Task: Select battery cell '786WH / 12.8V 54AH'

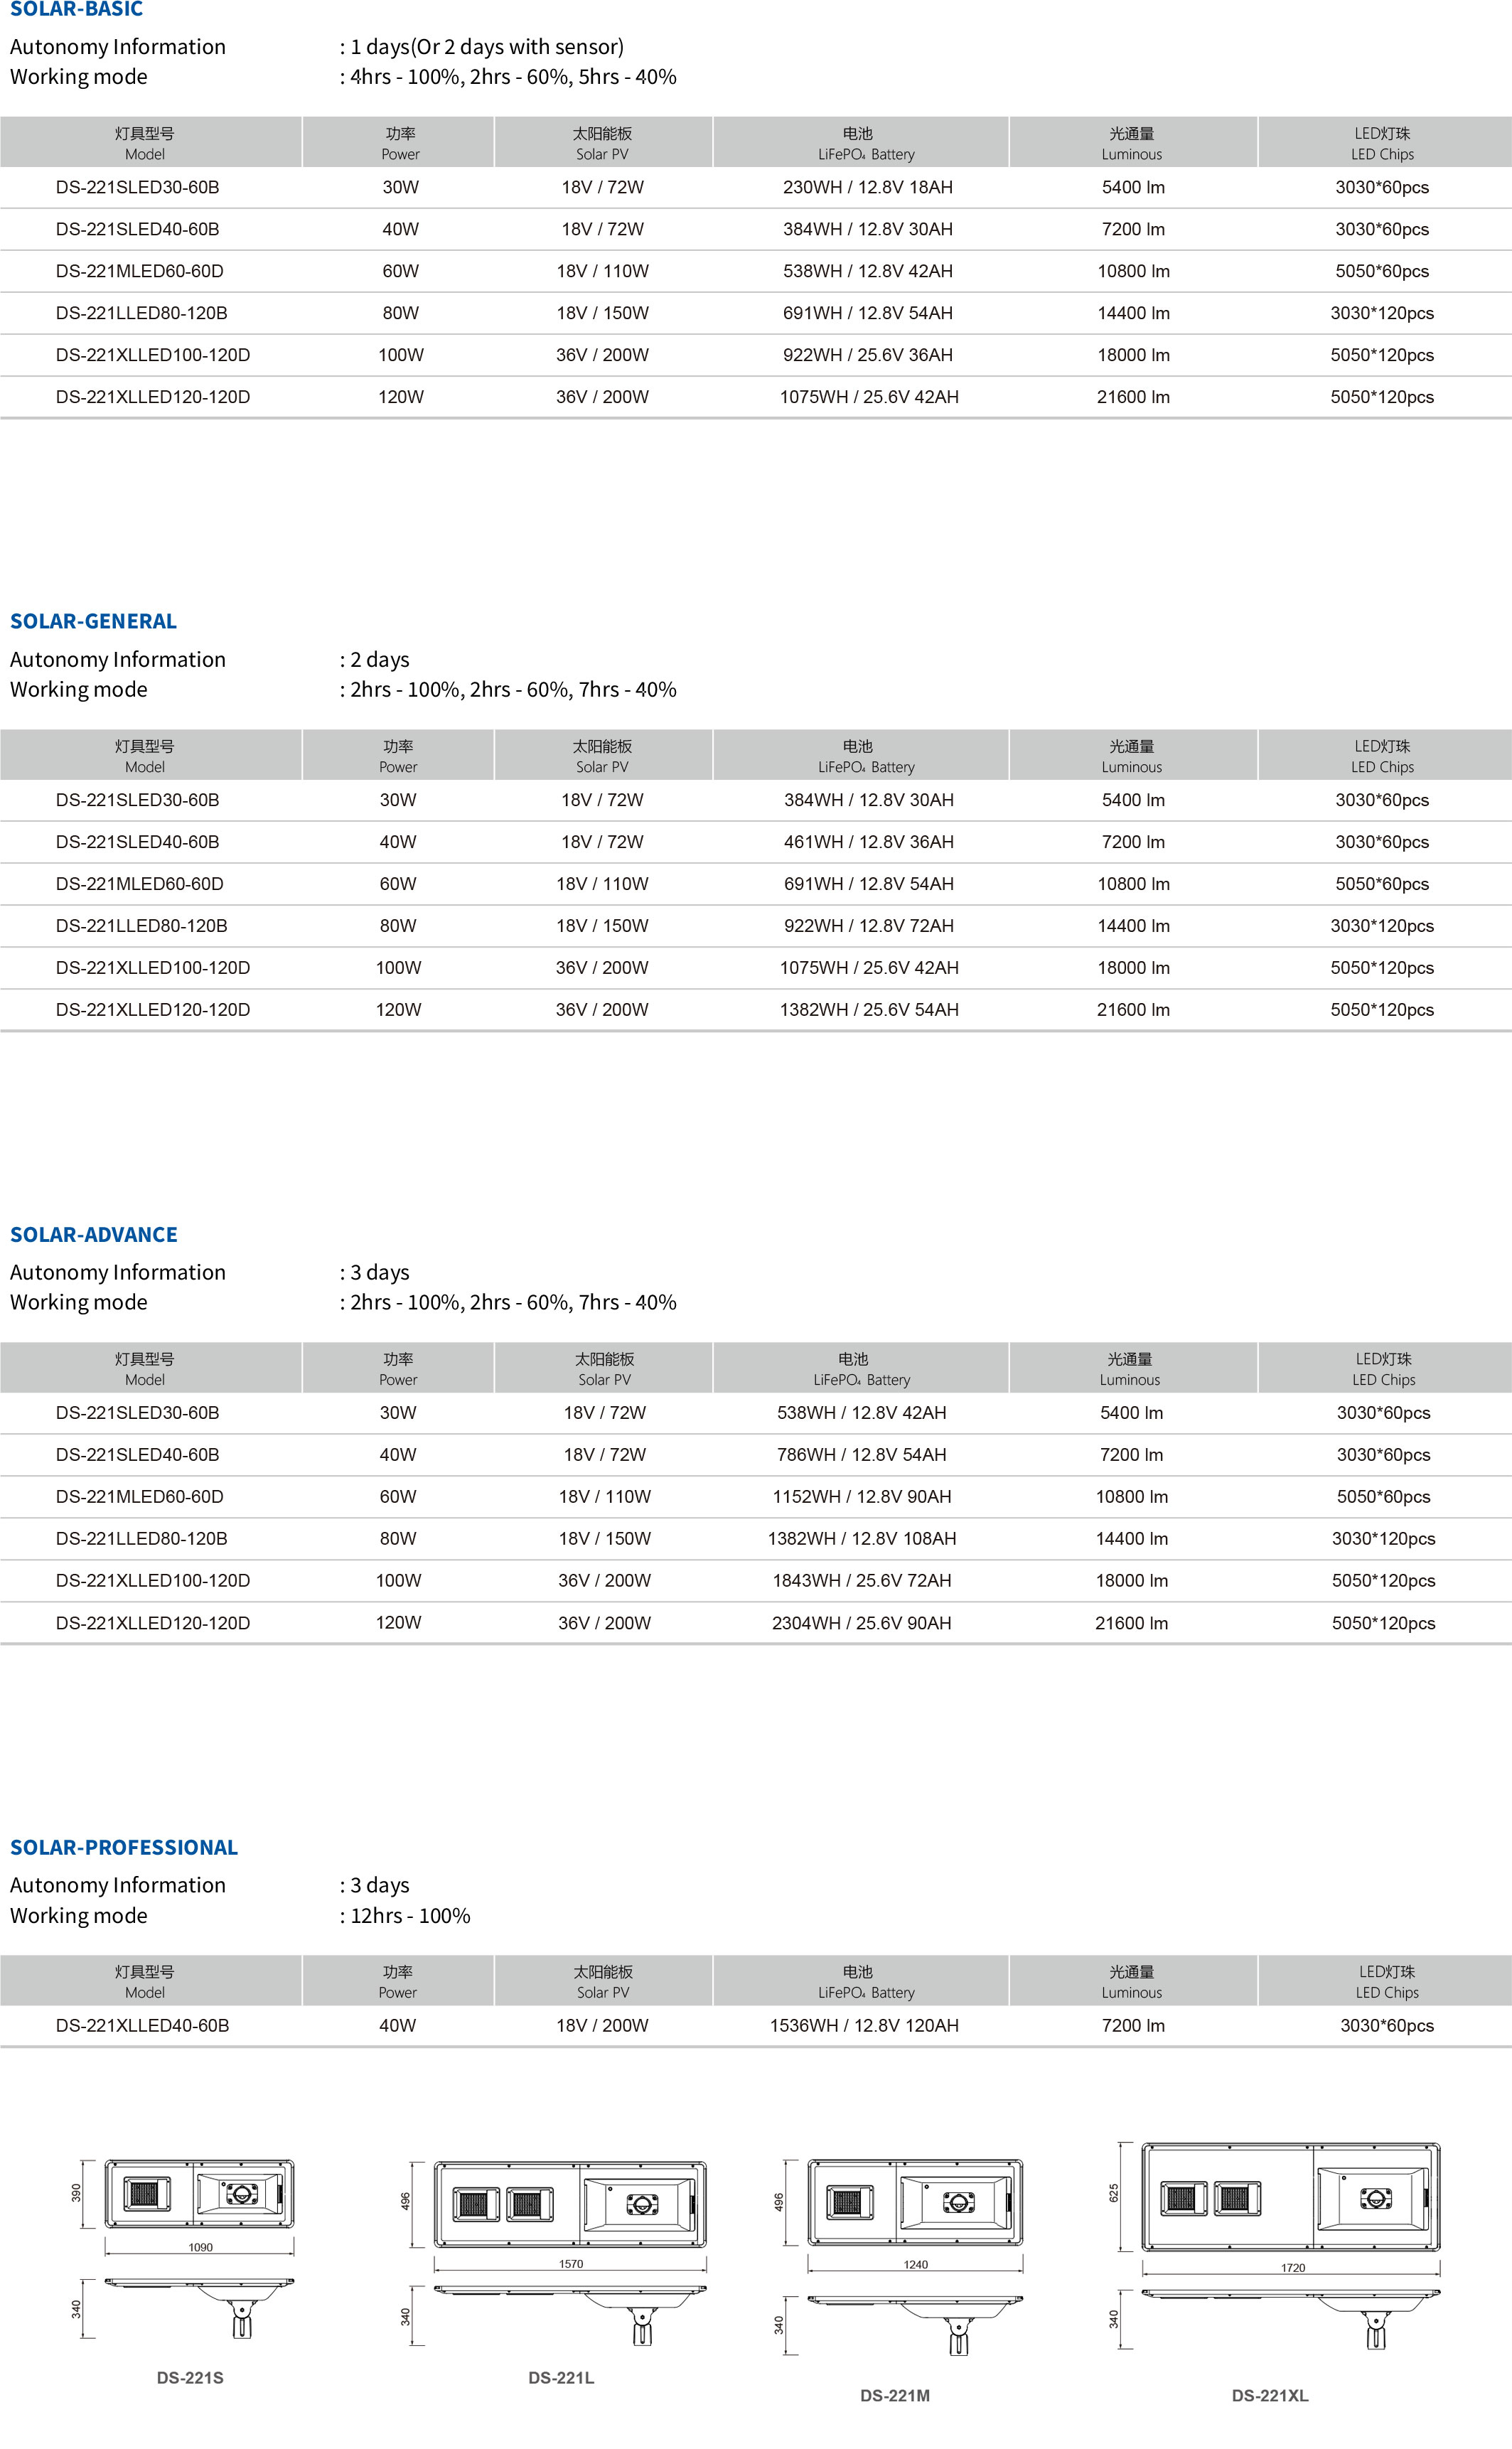Action: 862,1455
